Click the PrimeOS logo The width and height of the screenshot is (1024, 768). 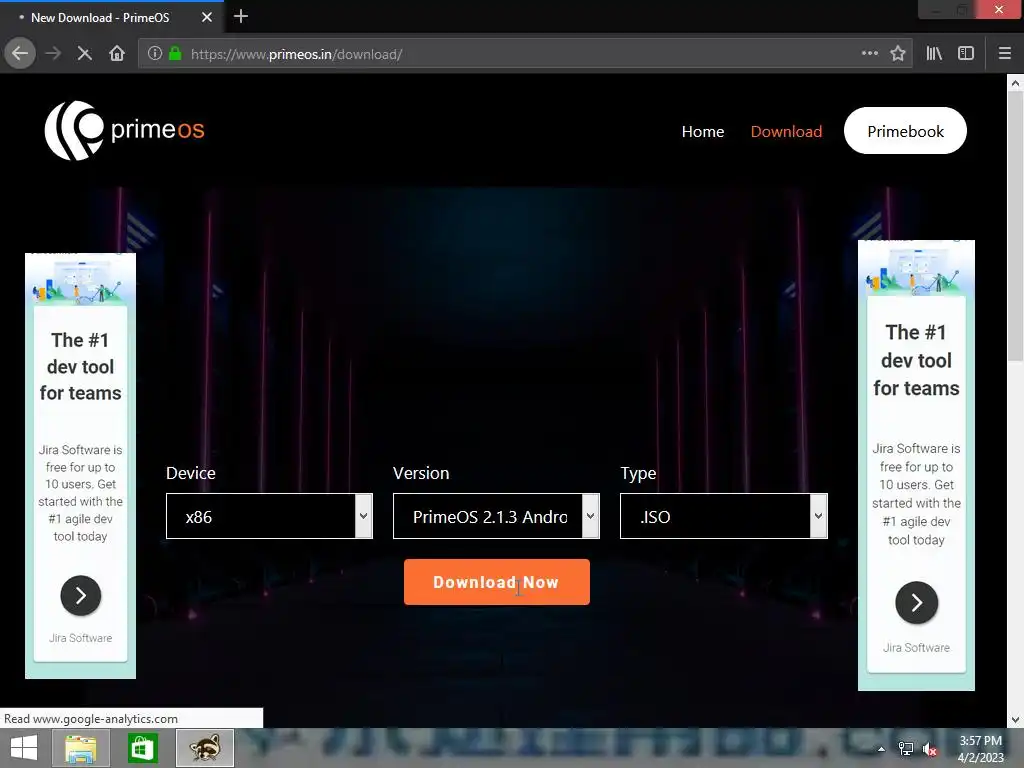click(x=124, y=130)
